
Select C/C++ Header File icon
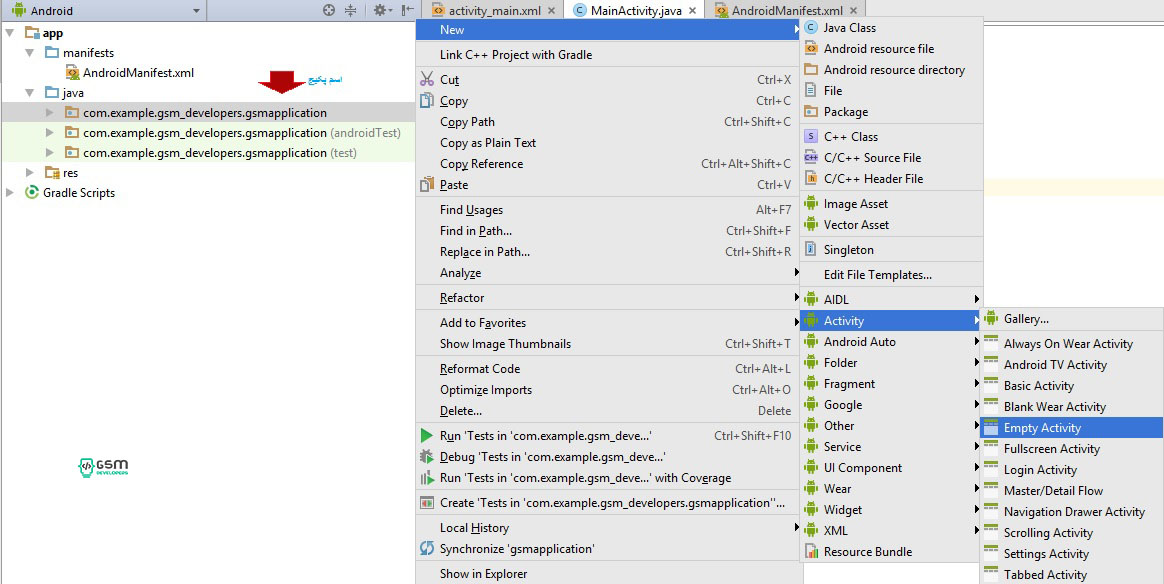coord(811,178)
